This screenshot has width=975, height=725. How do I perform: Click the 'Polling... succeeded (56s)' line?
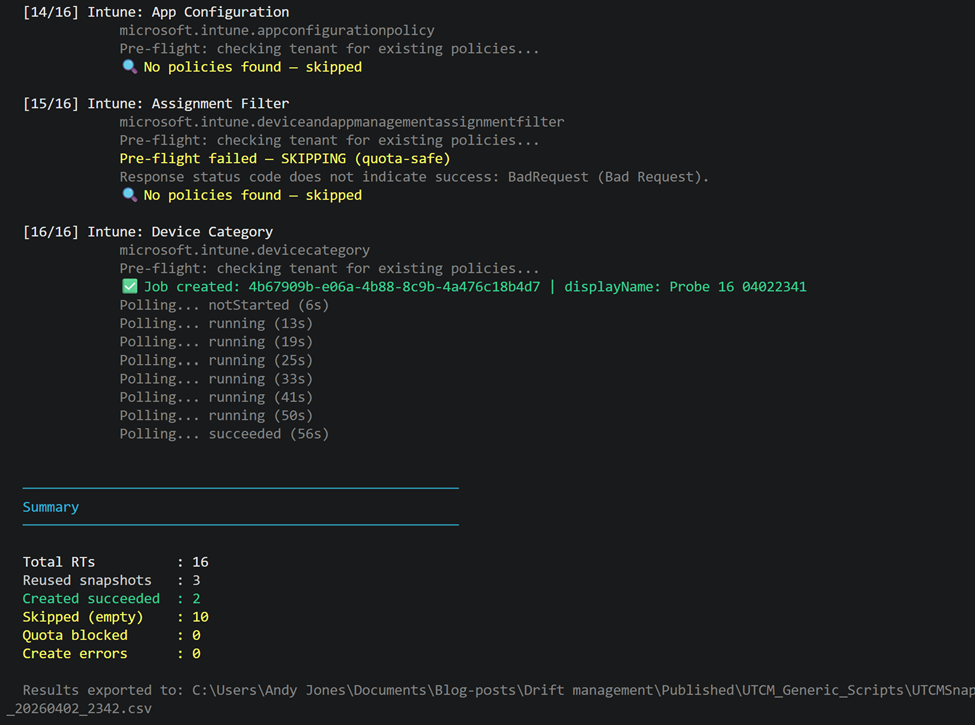point(224,434)
